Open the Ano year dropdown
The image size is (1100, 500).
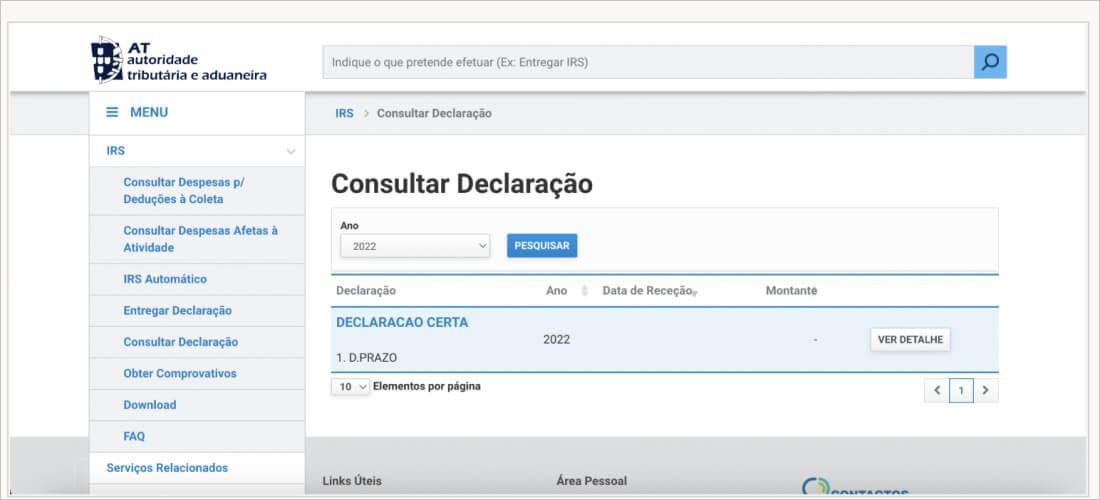point(415,245)
